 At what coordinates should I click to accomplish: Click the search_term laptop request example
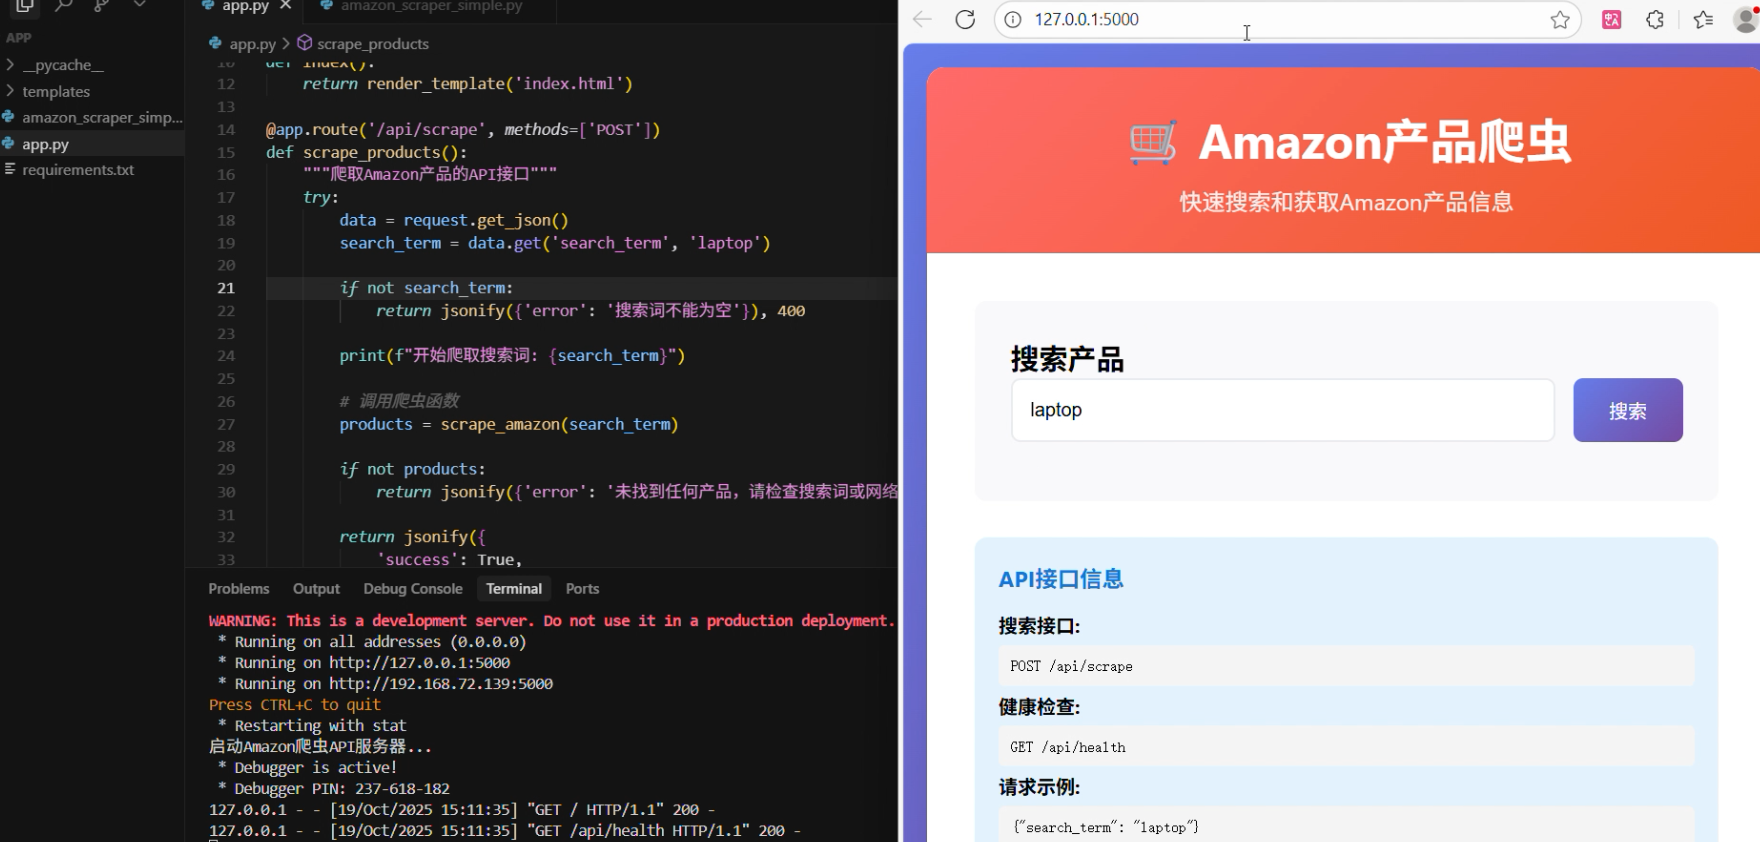click(x=1346, y=825)
